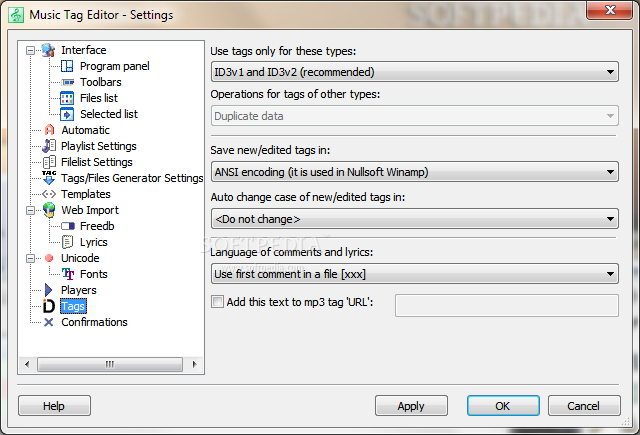Collapse the Unicode tree node
The width and height of the screenshot is (640, 435).
(x=30, y=259)
